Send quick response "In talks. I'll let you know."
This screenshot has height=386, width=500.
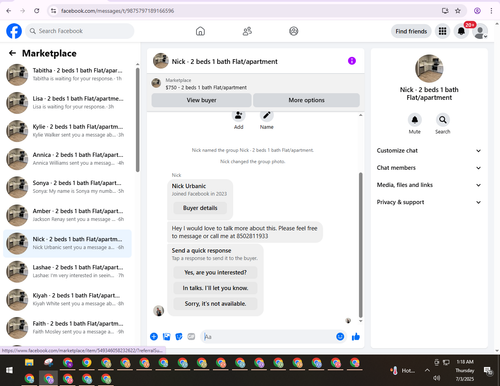tap(215, 288)
